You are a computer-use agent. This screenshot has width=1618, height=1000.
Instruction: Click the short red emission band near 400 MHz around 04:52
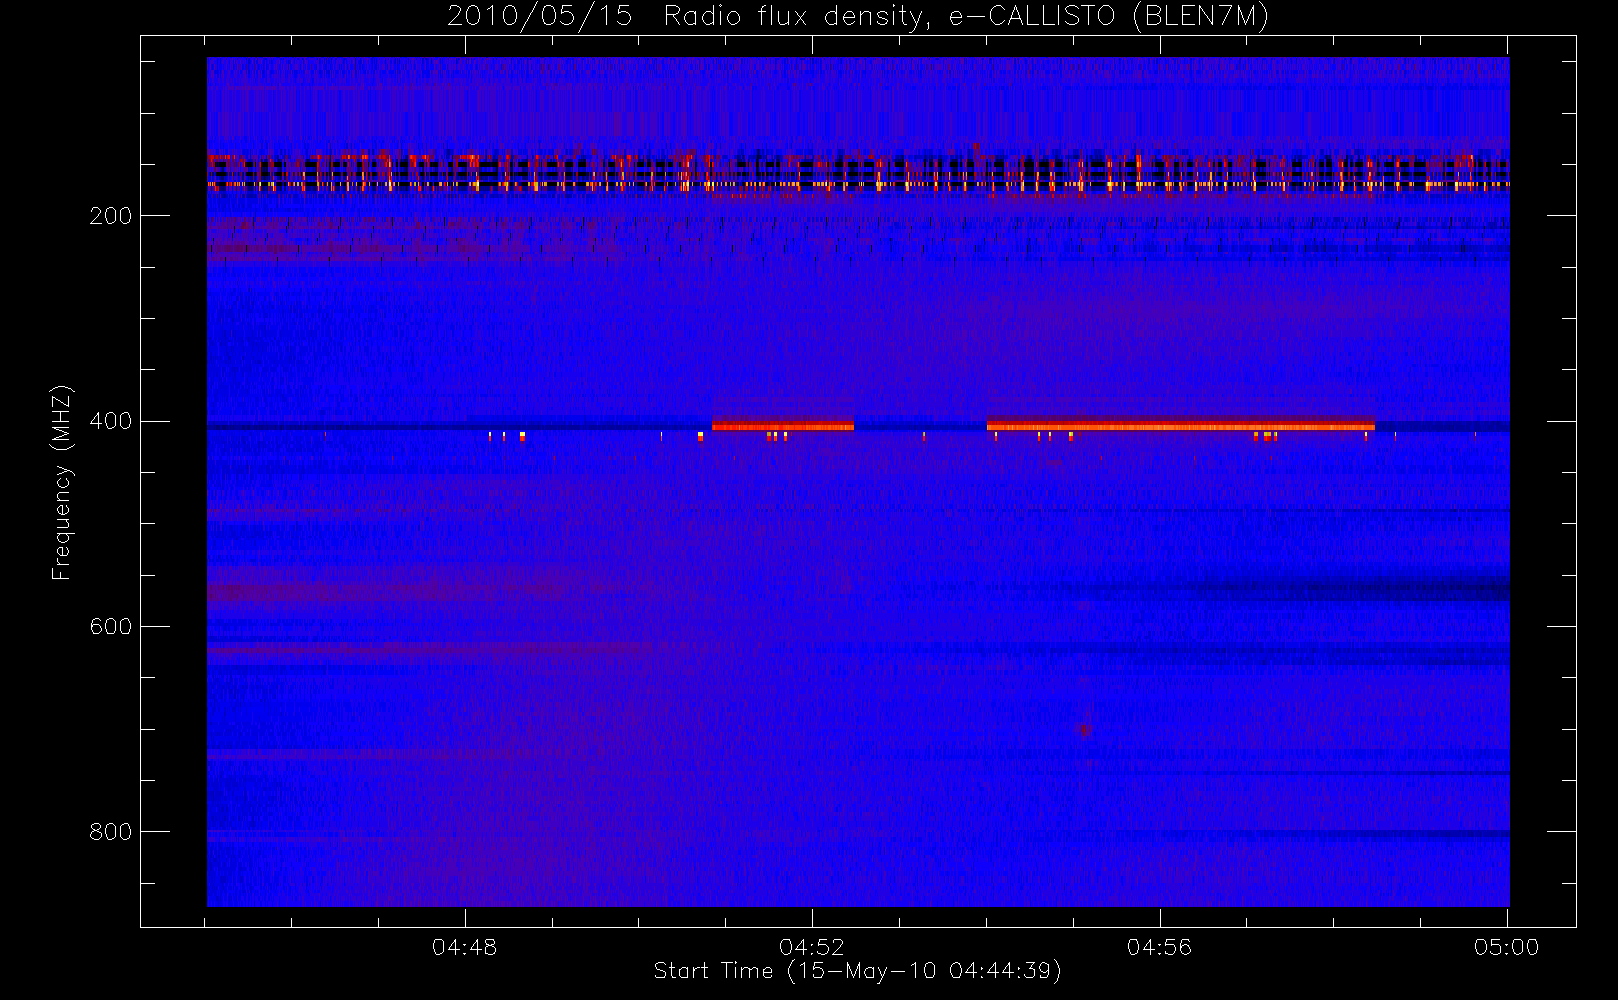coord(783,425)
